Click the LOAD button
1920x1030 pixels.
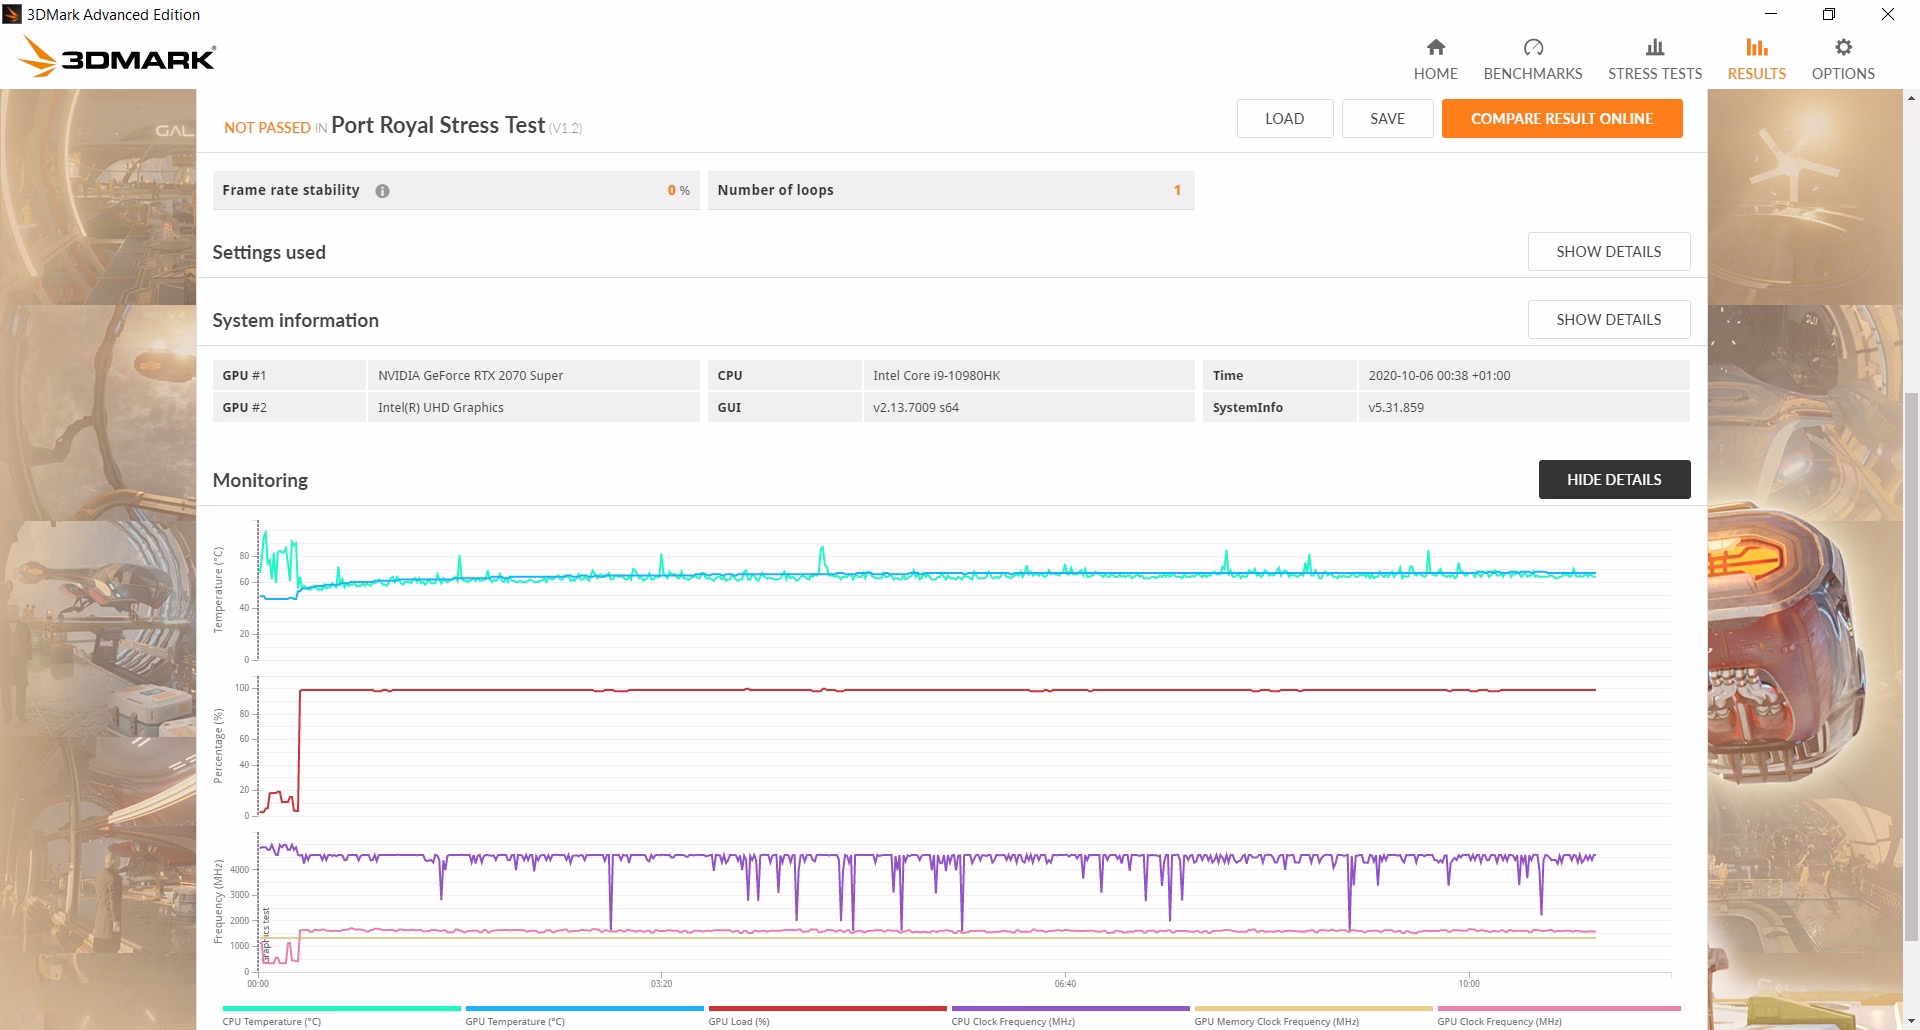[x=1284, y=118]
